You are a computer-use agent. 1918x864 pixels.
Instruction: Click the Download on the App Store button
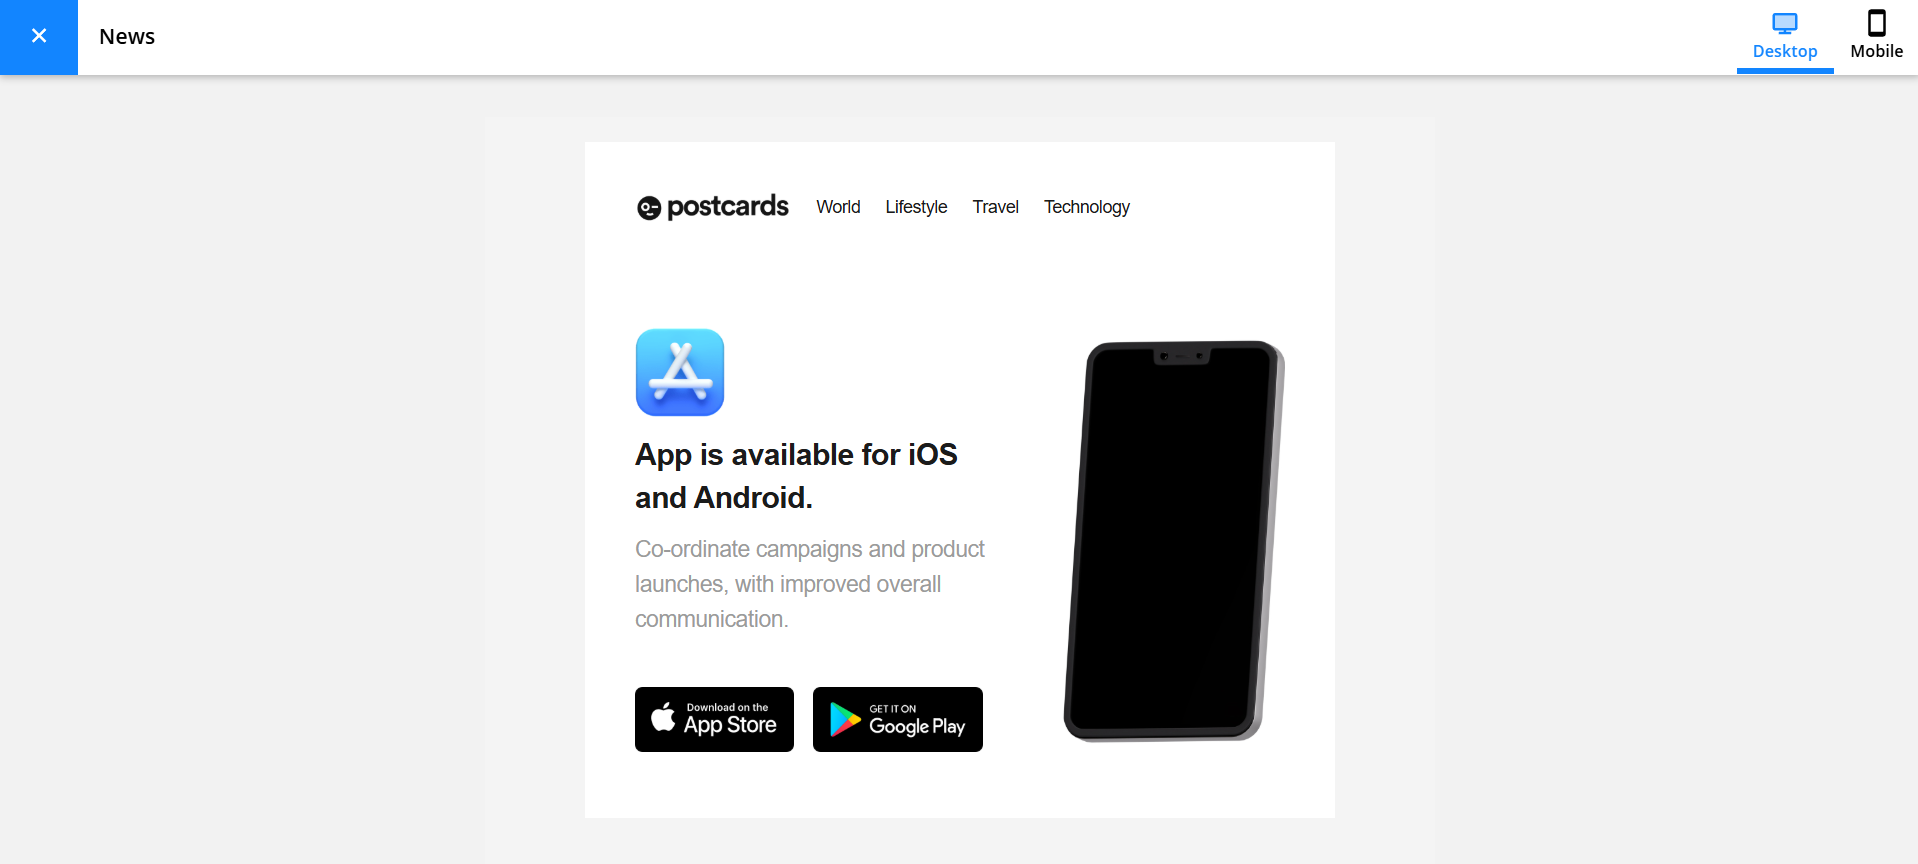714,719
